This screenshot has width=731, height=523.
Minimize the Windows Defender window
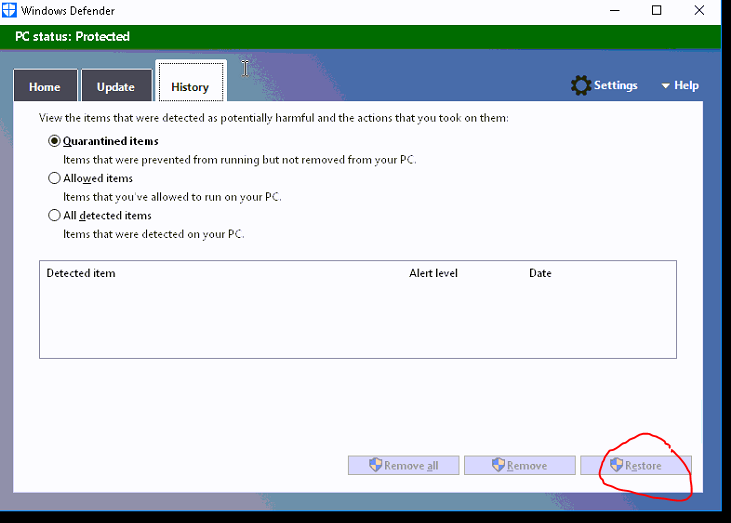point(615,10)
